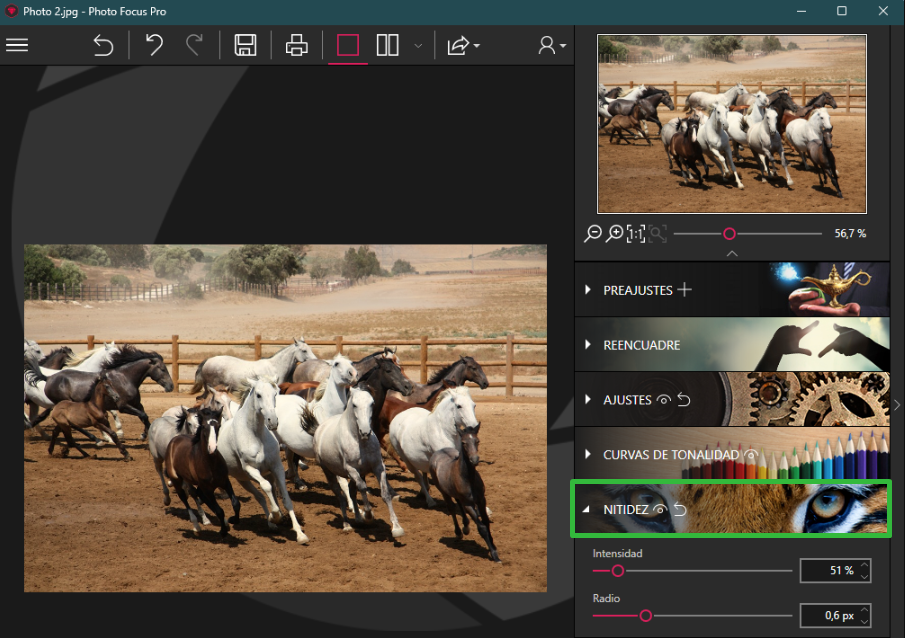Click the navigator horse thumbnail
The image size is (905, 638).
732,124
